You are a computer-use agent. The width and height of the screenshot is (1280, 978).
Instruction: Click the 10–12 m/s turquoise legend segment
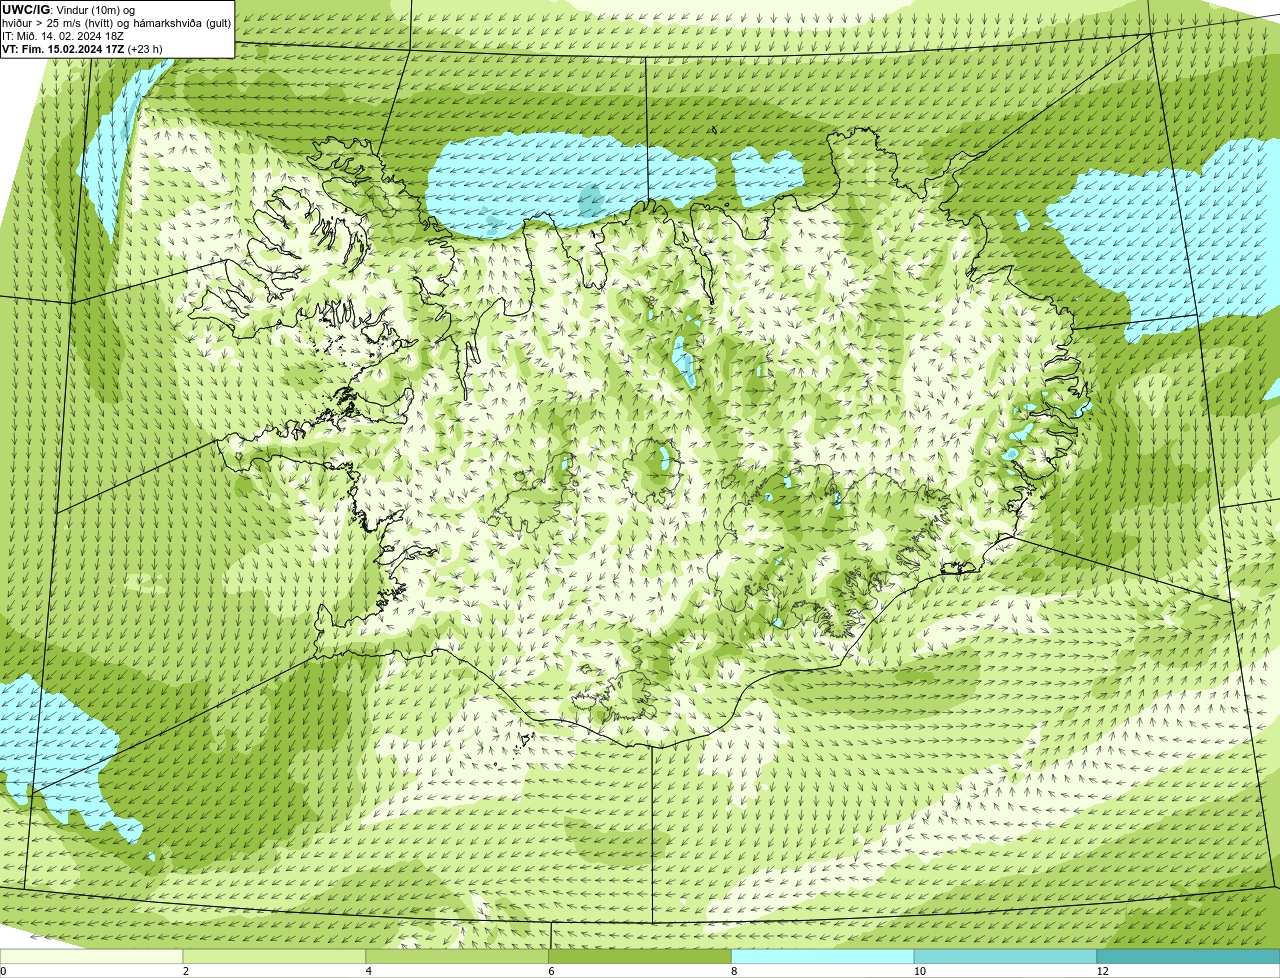coord(1006,957)
